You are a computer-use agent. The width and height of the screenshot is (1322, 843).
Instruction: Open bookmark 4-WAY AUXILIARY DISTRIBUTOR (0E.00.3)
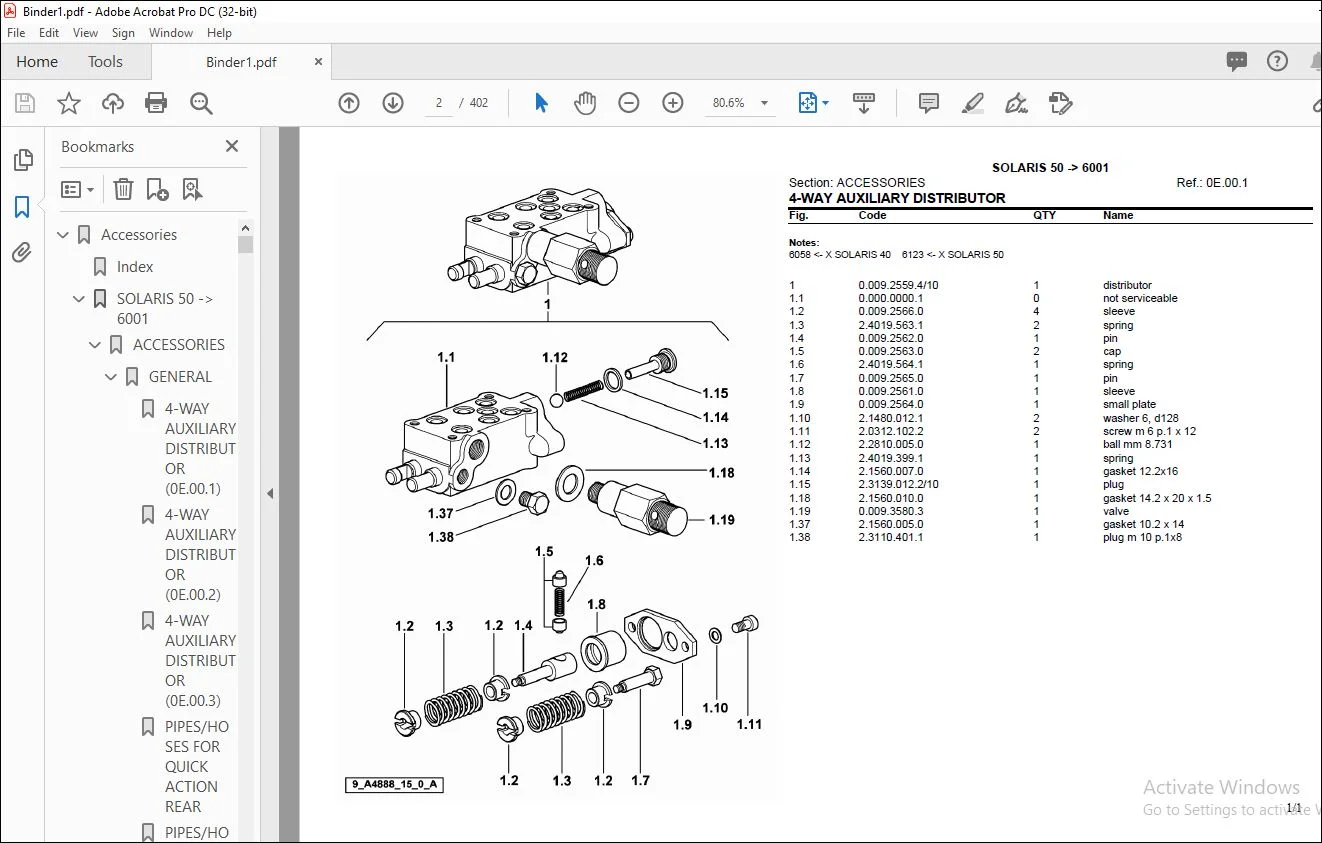click(200, 661)
